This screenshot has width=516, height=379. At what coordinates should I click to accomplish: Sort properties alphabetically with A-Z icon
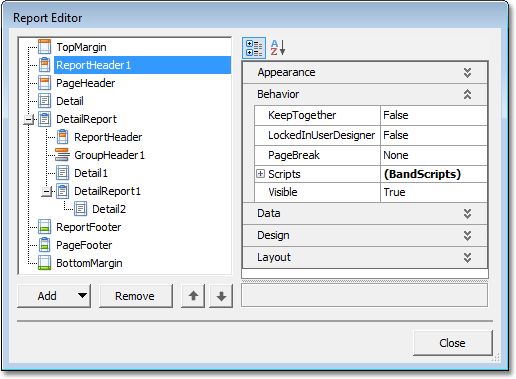point(278,48)
